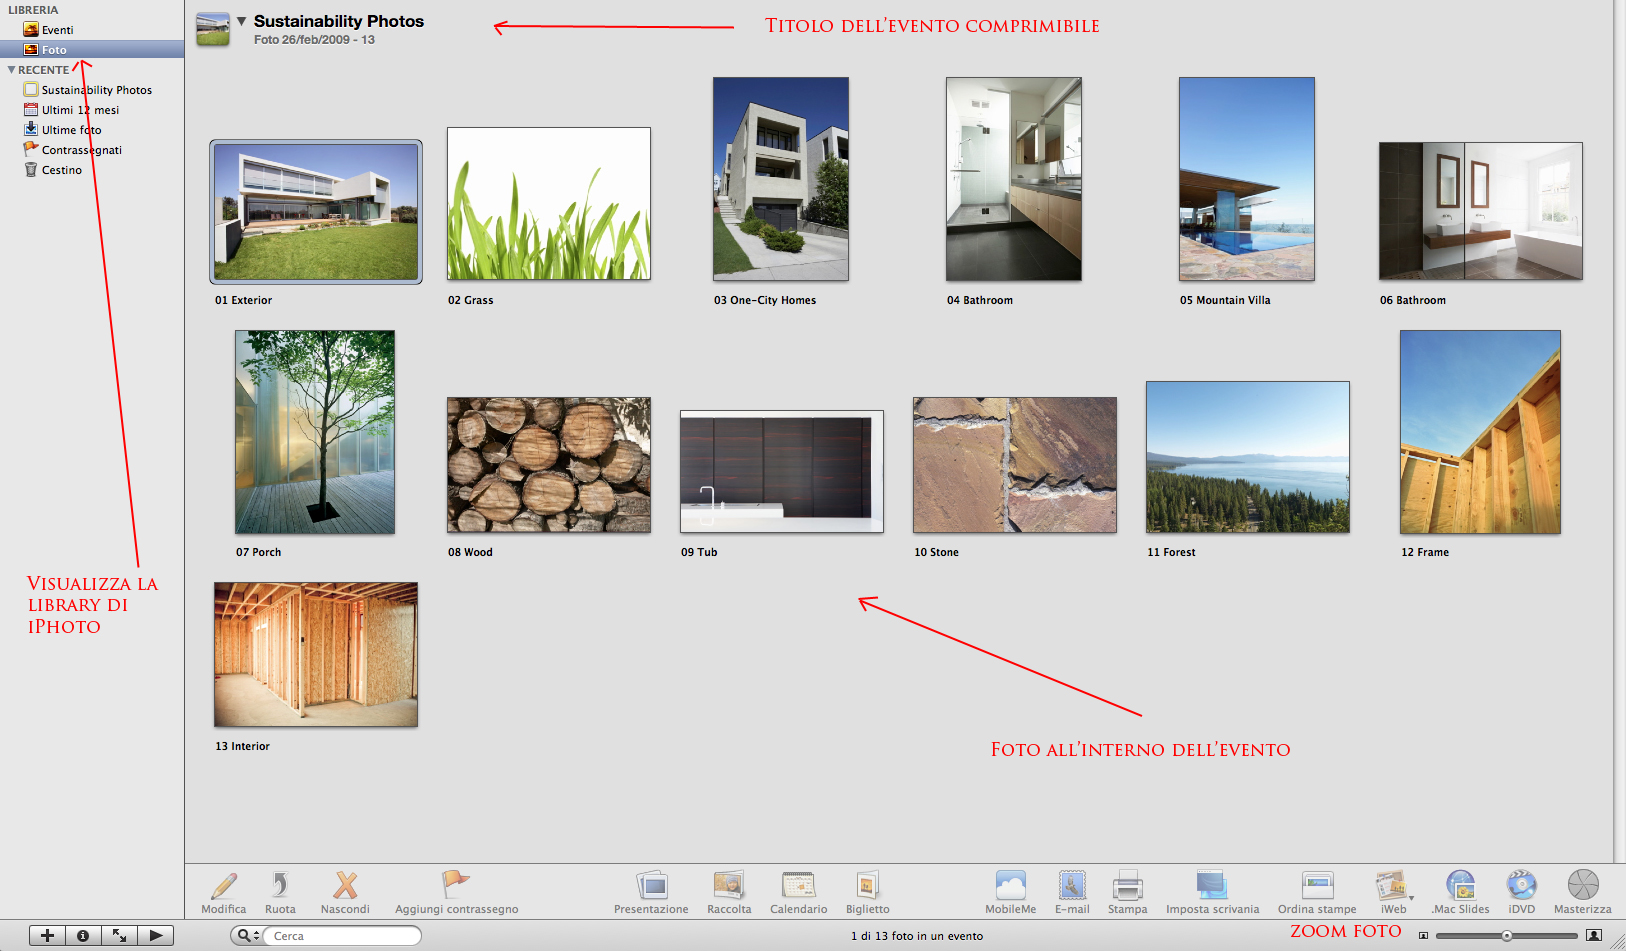Click the Cerca search field
The image size is (1626, 951).
click(x=342, y=936)
